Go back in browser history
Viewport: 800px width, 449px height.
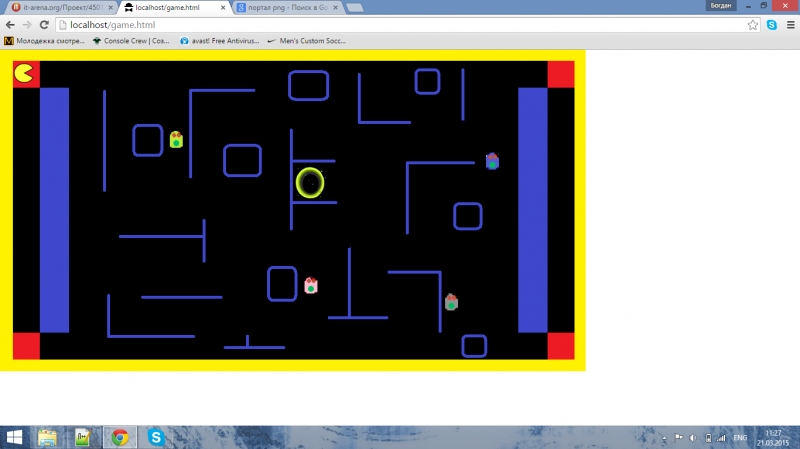10,24
